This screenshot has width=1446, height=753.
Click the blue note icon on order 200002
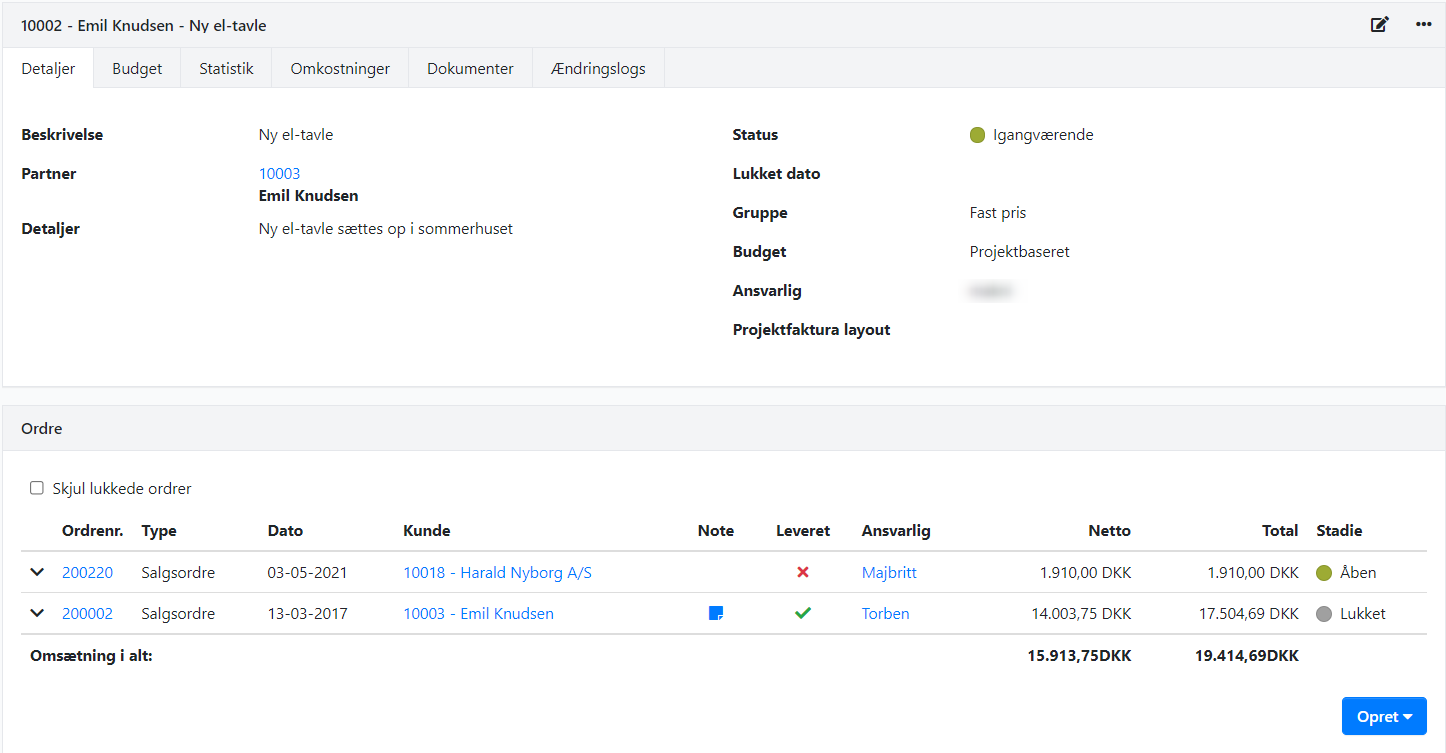tap(716, 613)
